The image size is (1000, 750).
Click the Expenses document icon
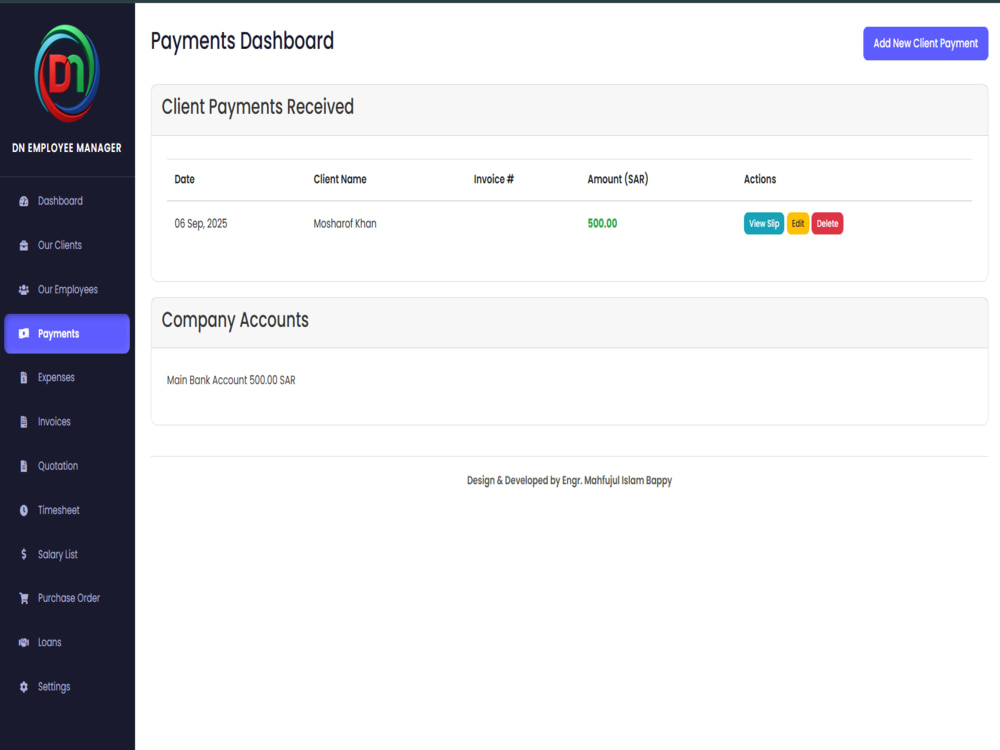[24, 378]
